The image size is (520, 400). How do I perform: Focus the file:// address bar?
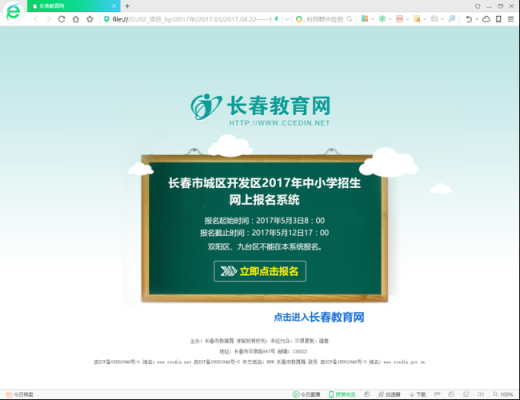(x=192, y=19)
